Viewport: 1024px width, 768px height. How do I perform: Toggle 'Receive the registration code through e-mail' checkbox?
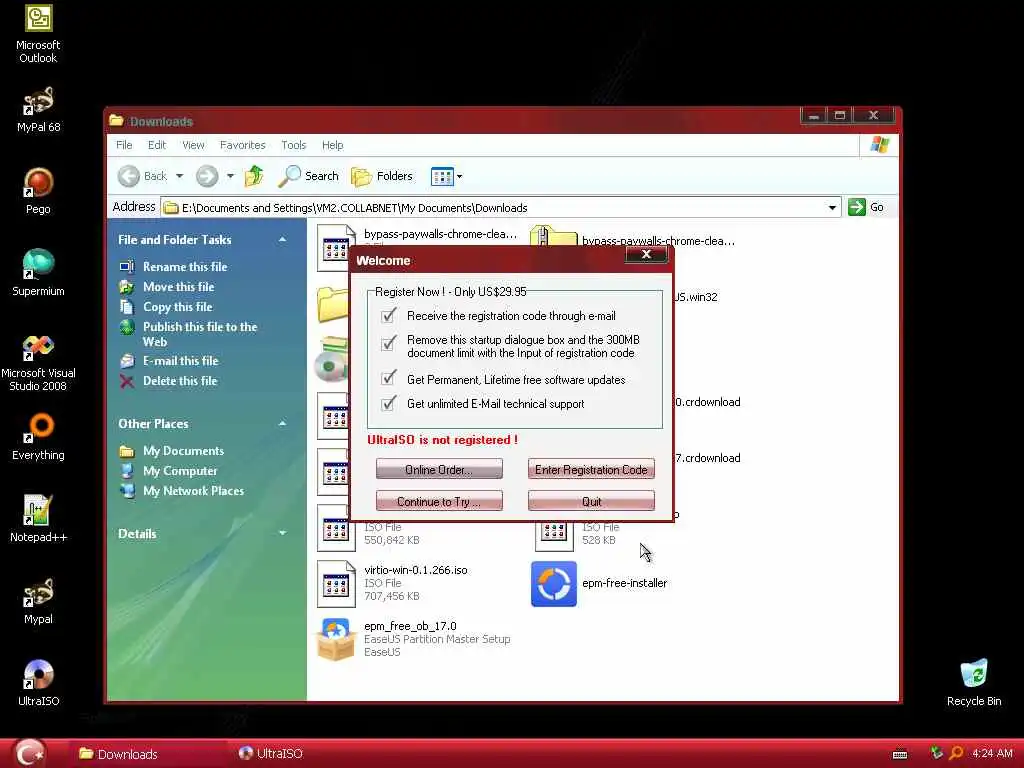click(x=388, y=316)
